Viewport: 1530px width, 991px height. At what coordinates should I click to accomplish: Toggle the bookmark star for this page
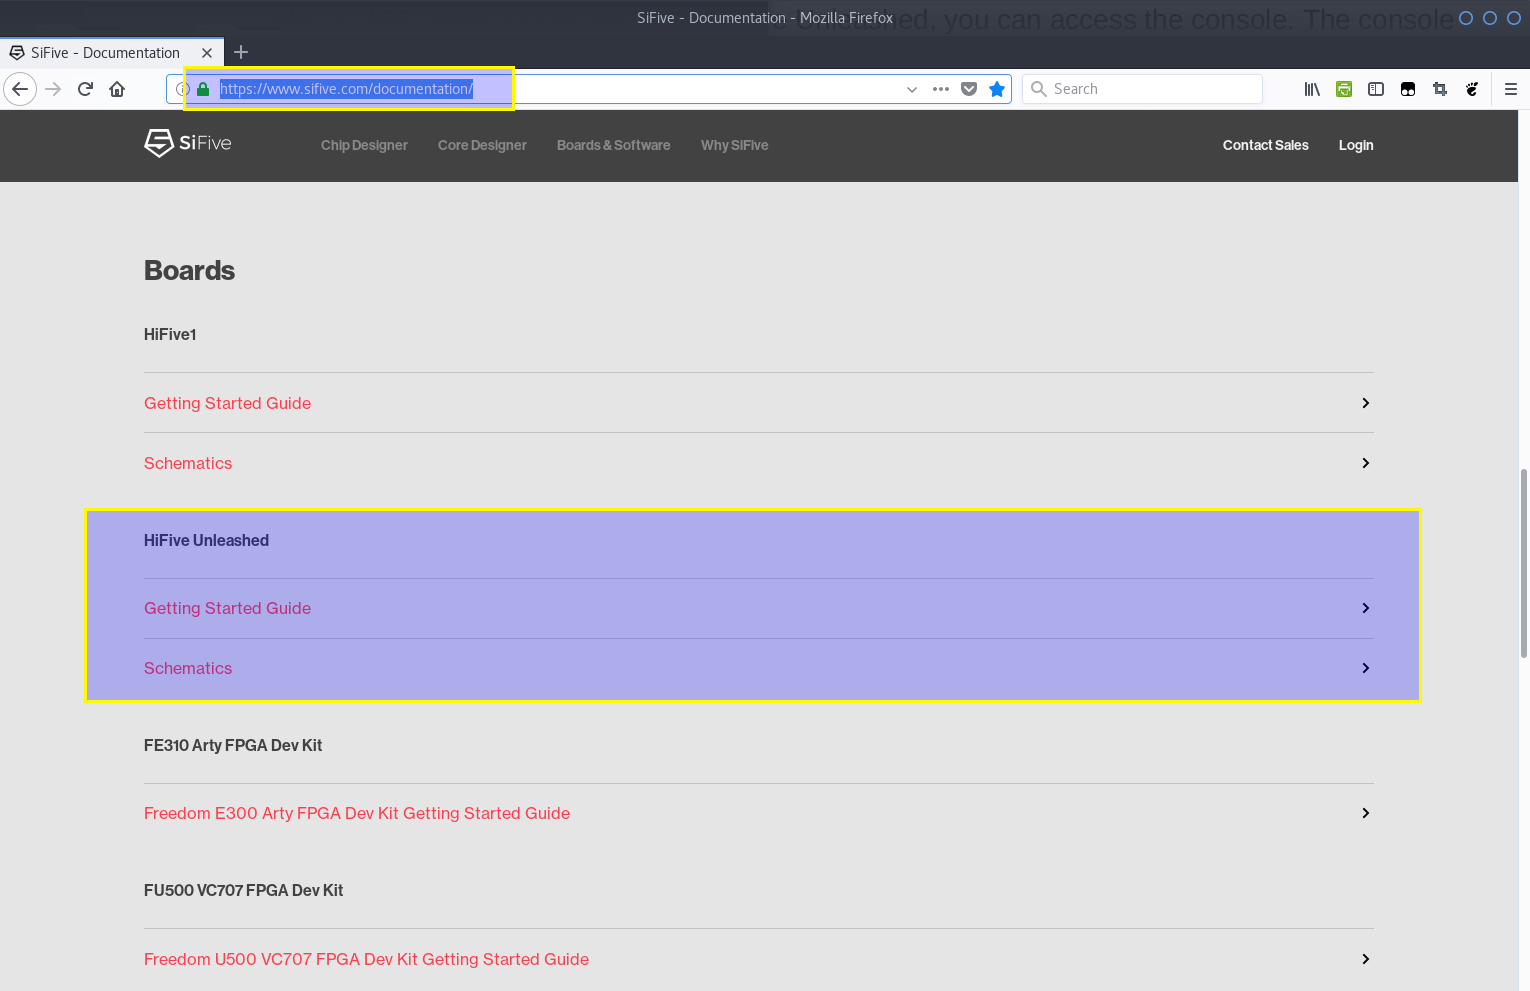point(997,89)
